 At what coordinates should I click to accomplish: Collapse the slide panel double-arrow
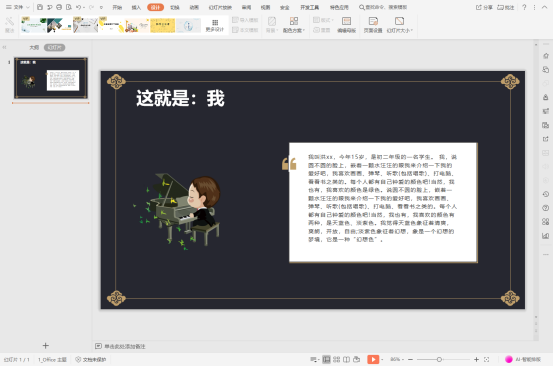pyautogui.click(x=4, y=47)
